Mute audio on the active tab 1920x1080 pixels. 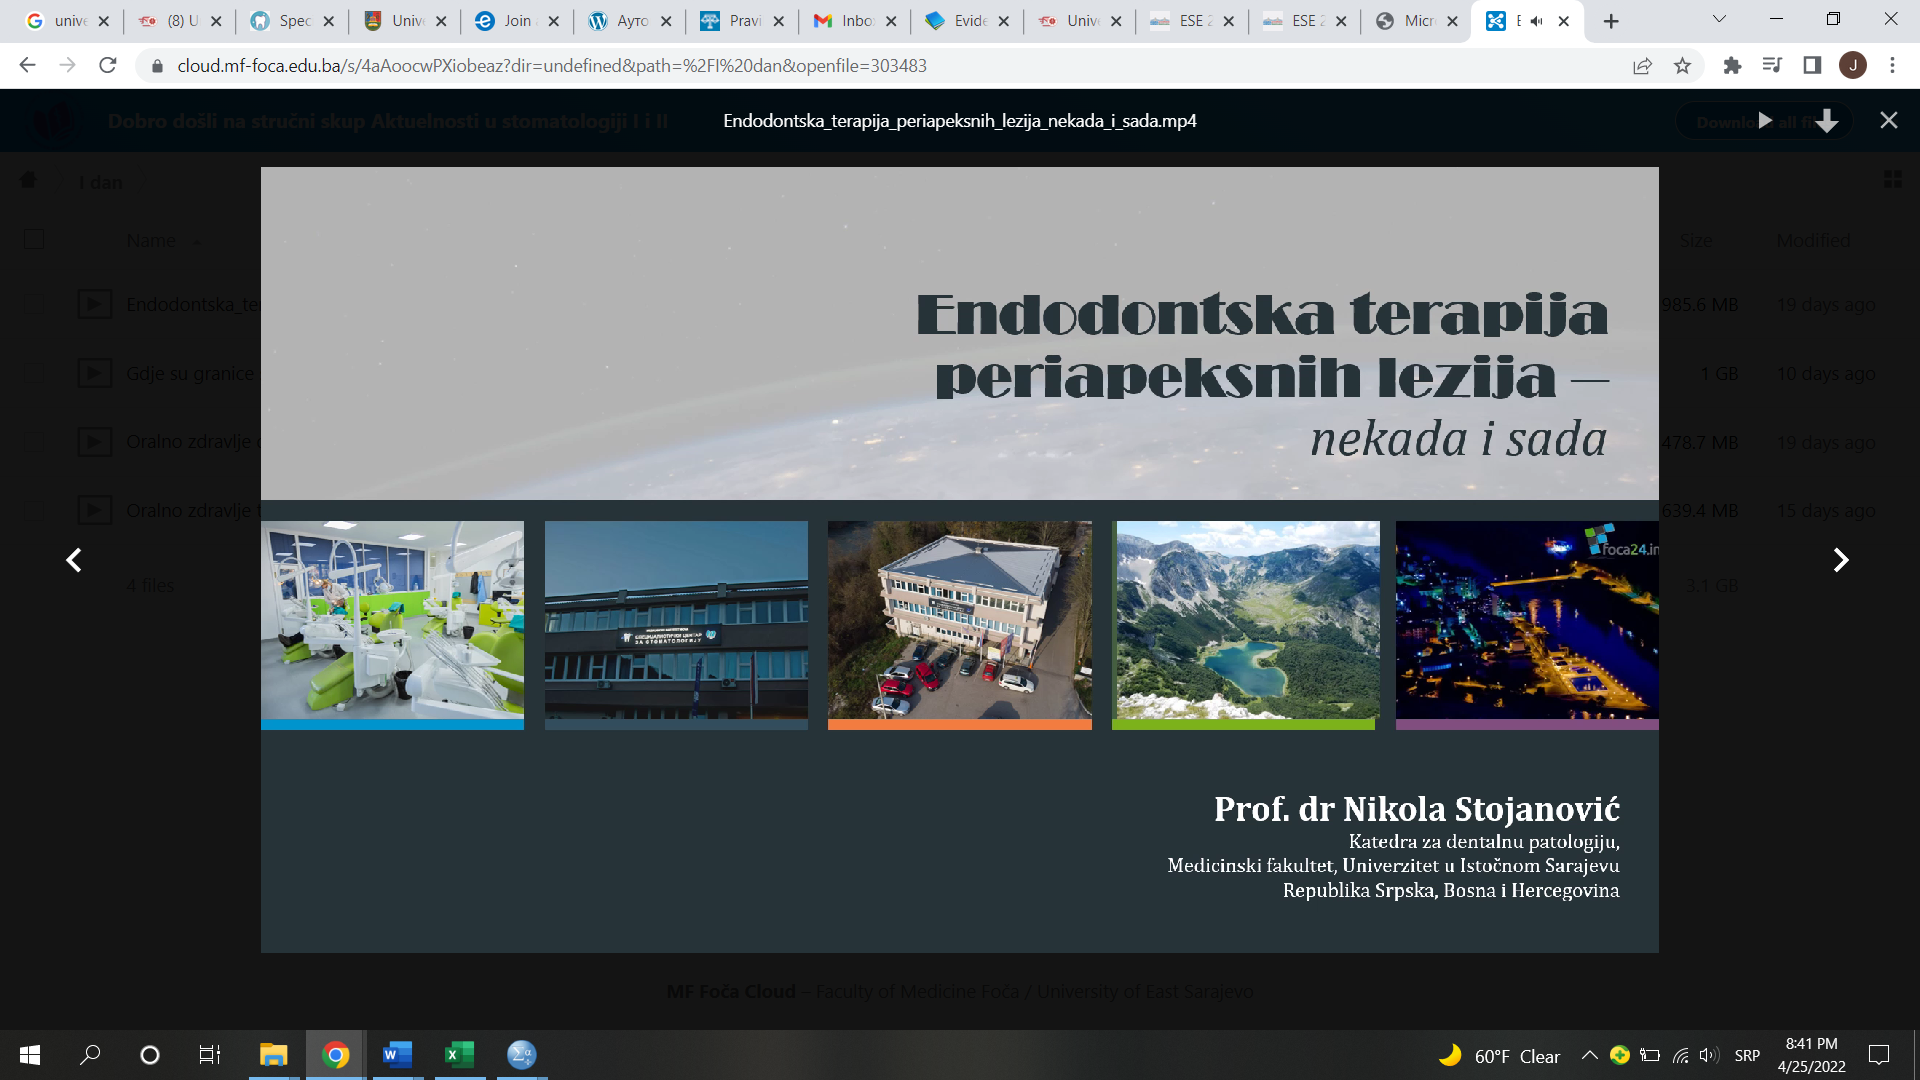[x=1537, y=21]
